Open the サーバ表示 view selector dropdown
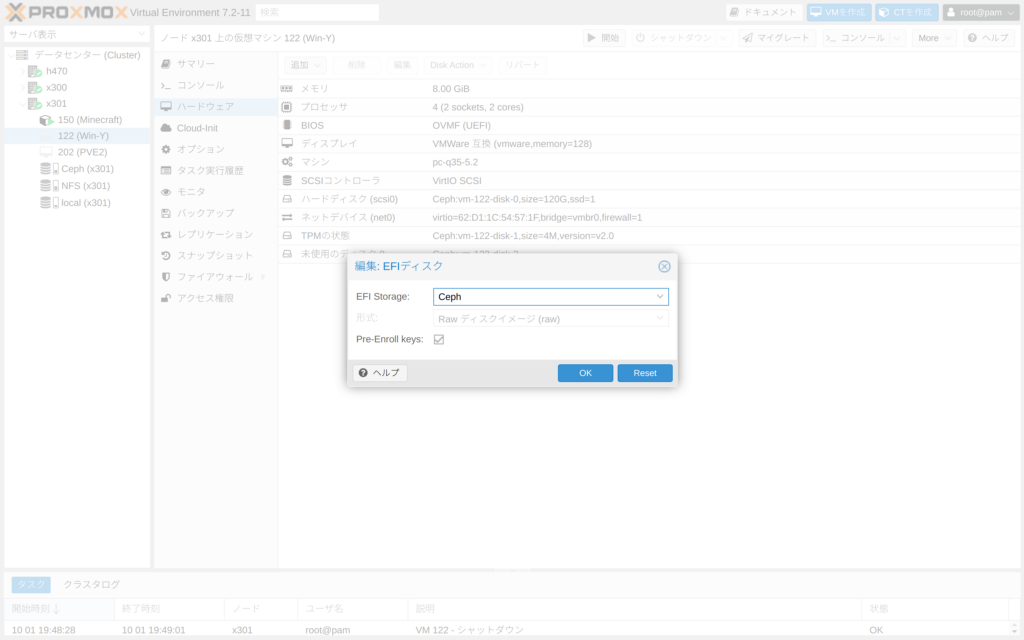The height and width of the screenshot is (640, 1024). 140,34
